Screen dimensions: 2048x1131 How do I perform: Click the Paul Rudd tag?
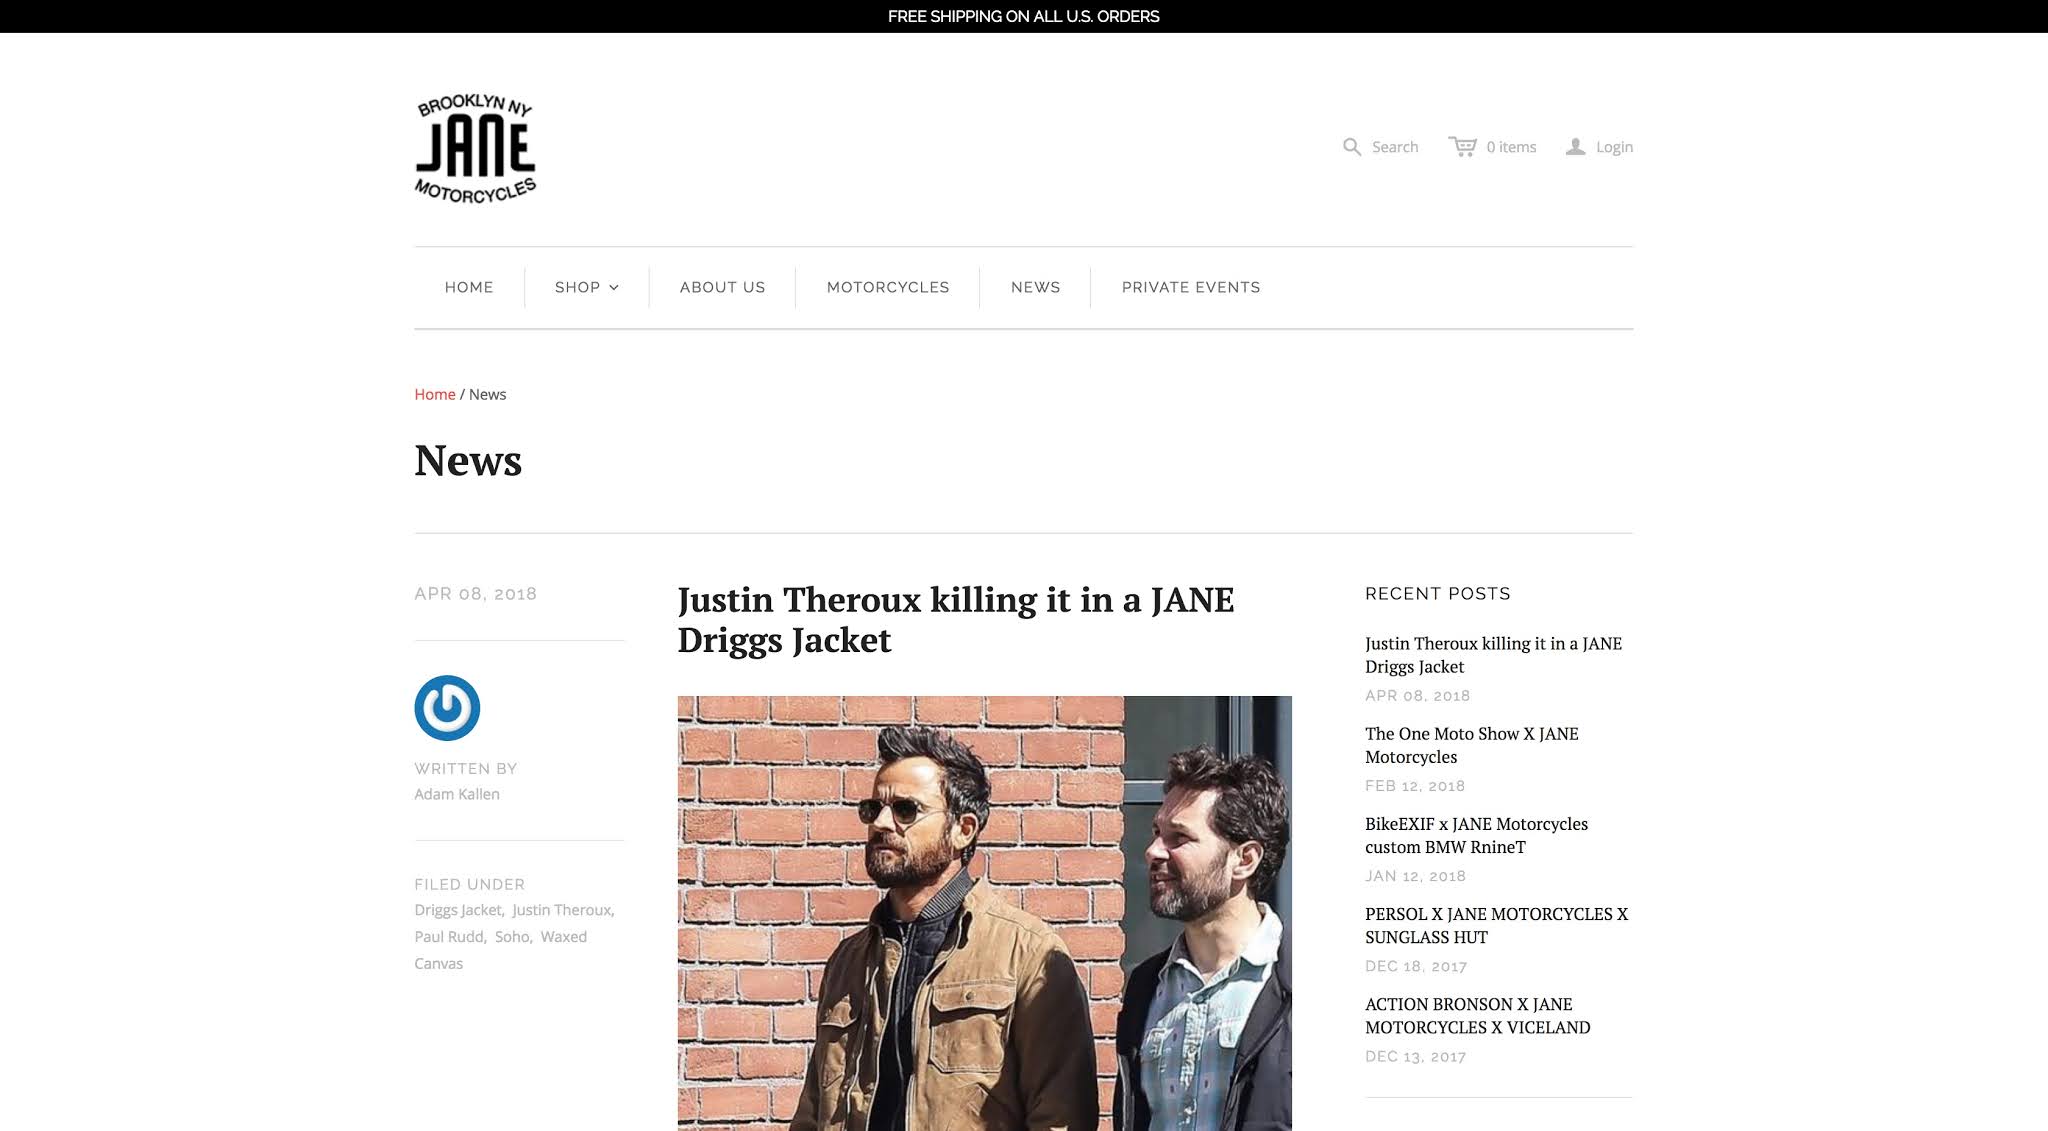449,937
